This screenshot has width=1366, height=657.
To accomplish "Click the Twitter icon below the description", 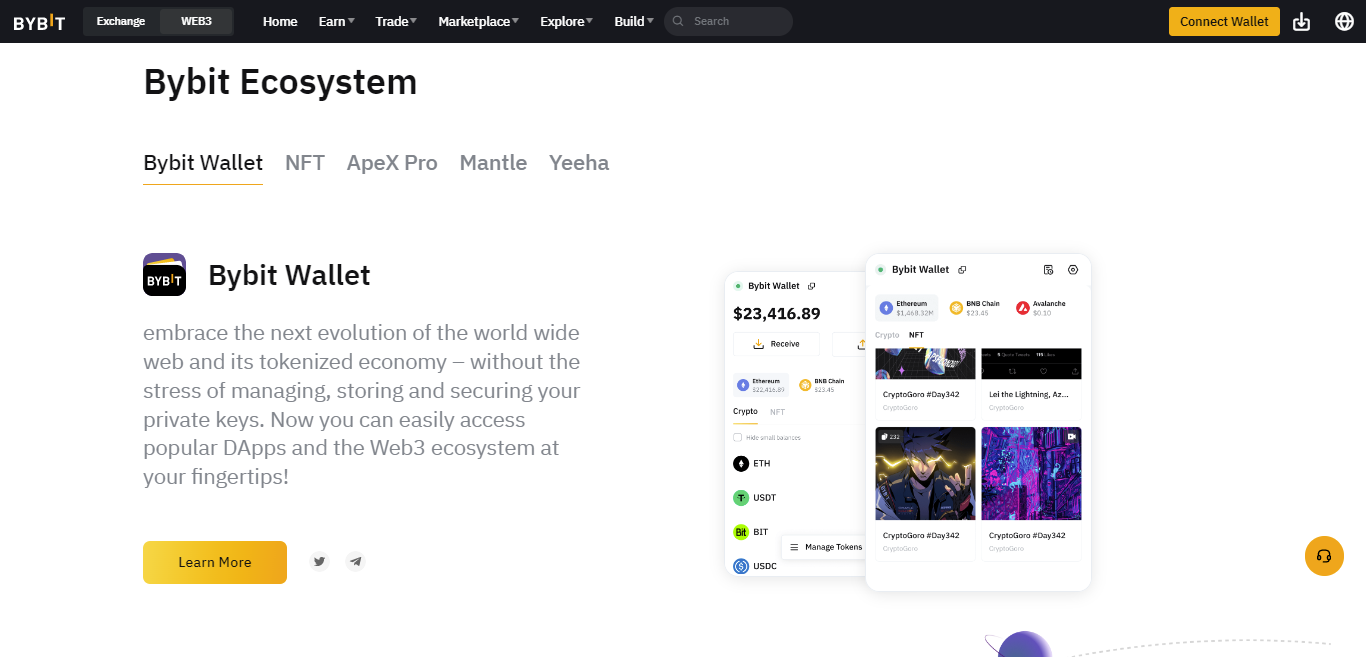I will click(x=319, y=561).
